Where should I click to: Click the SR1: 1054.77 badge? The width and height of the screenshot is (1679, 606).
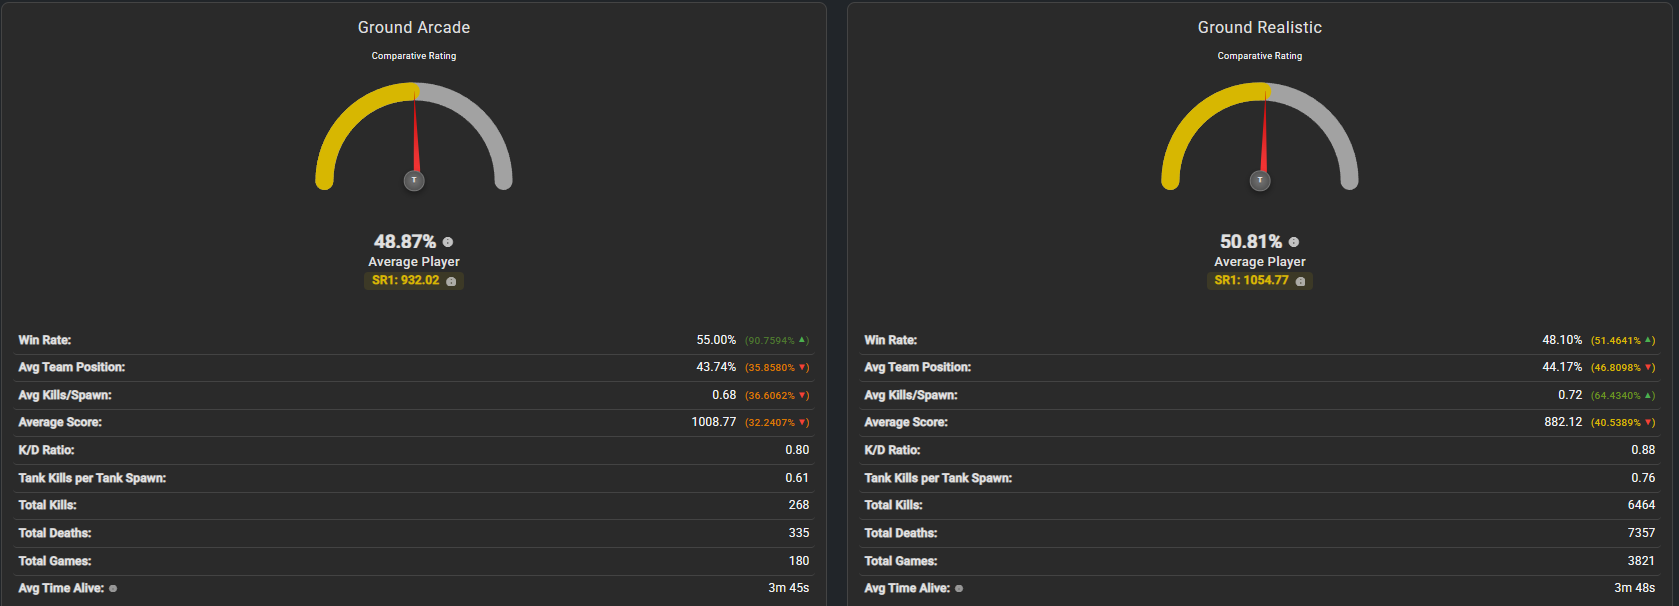pos(1260,281)
